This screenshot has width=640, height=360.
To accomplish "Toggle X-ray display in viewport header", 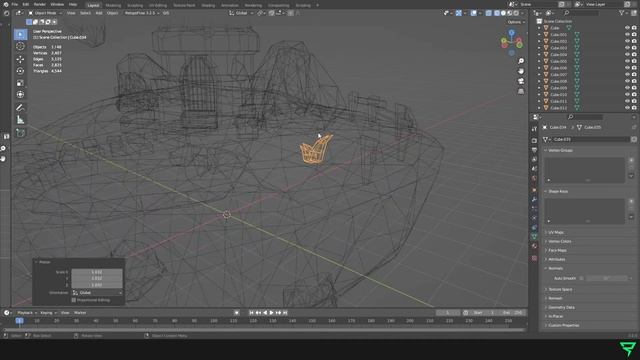I will click(x=489, y=13).
